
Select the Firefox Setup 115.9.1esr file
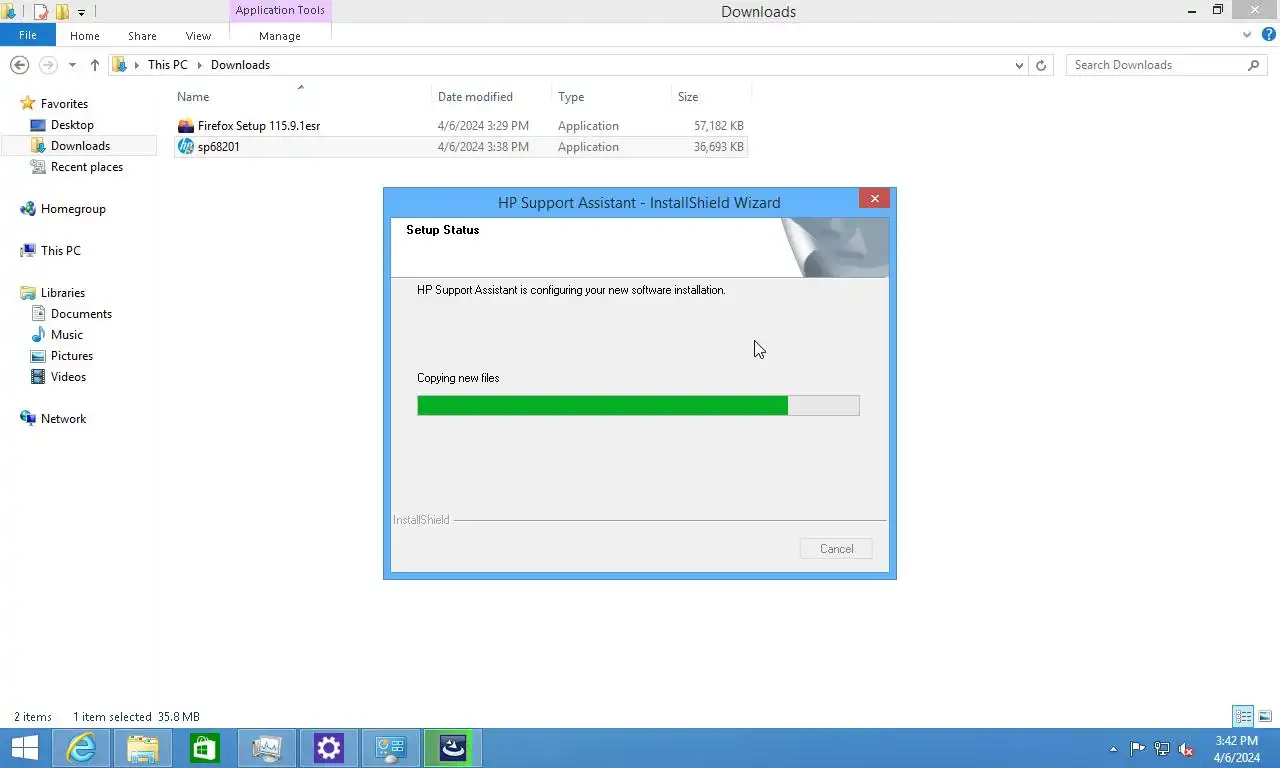click(x=461, y=126)
